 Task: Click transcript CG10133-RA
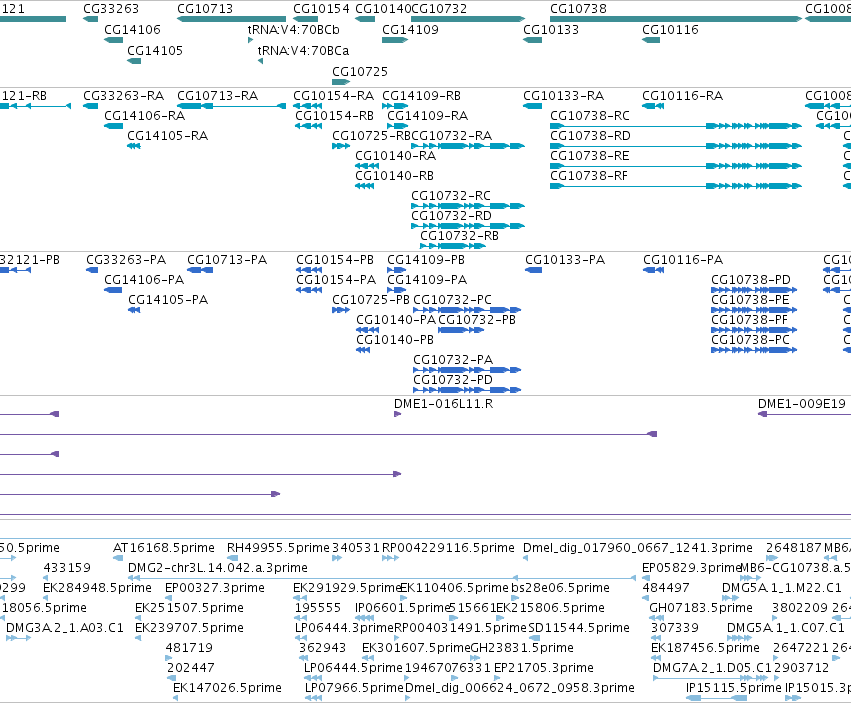click(x=563, y=96)
